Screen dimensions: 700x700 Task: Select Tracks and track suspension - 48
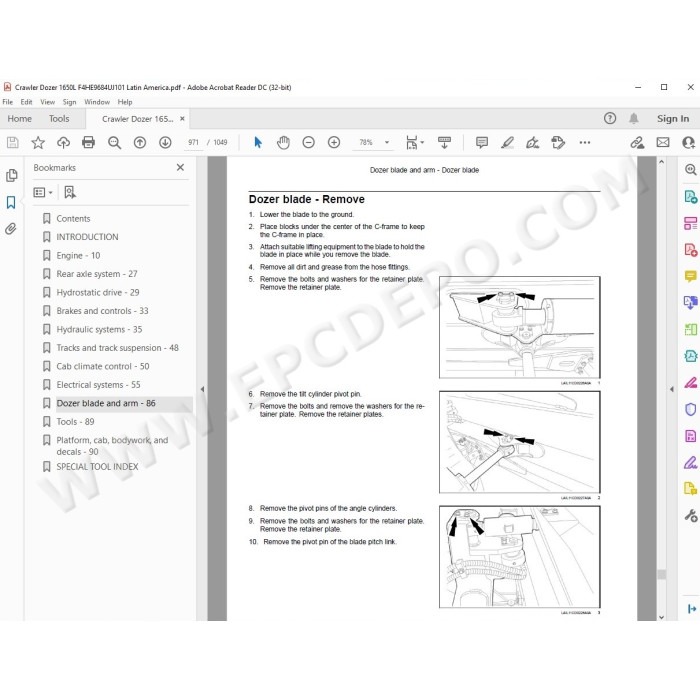click(117, 348)
